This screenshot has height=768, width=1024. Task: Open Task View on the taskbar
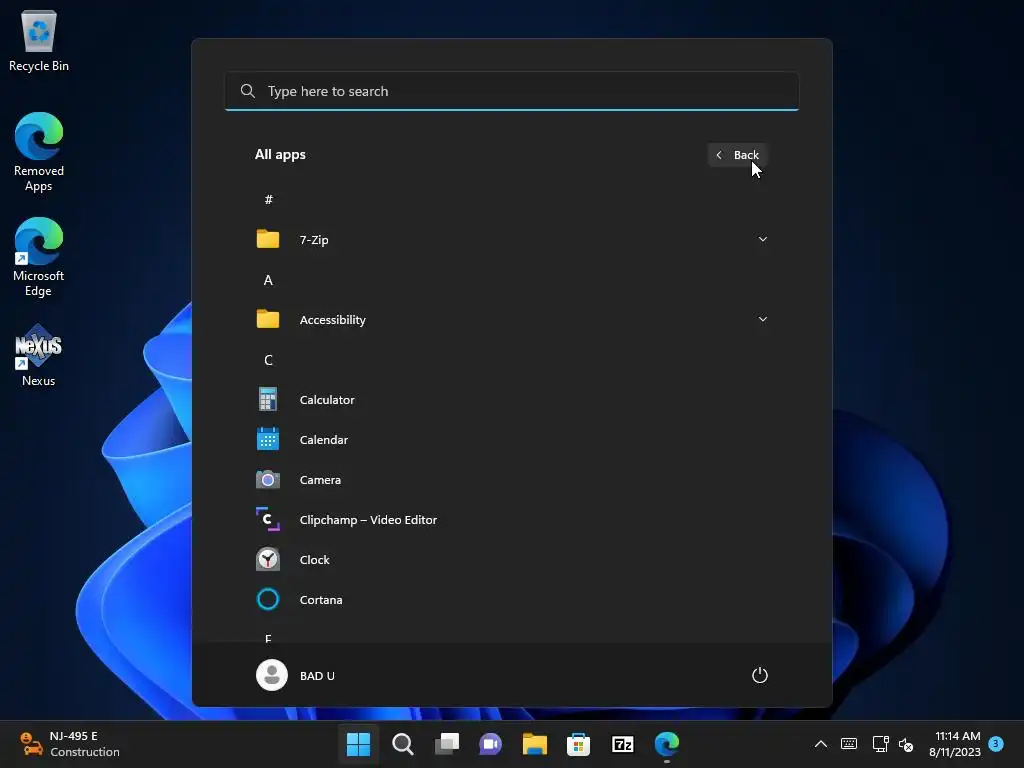pyautogui.click(x=447, y=744)
